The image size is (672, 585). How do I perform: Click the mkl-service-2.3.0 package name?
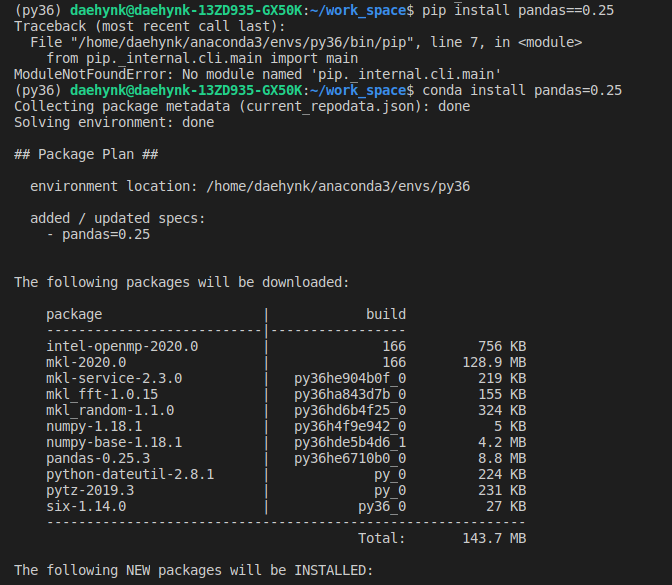click(114, 378)
